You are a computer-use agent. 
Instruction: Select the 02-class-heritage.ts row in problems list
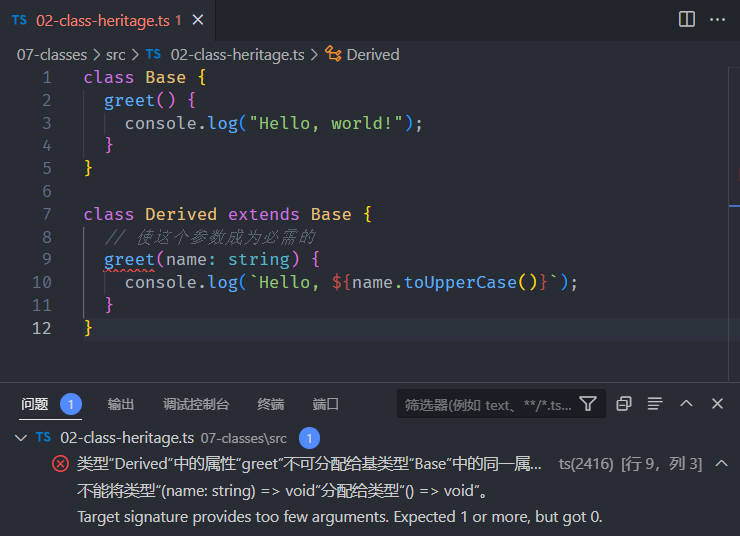click(x=370, y=438)
